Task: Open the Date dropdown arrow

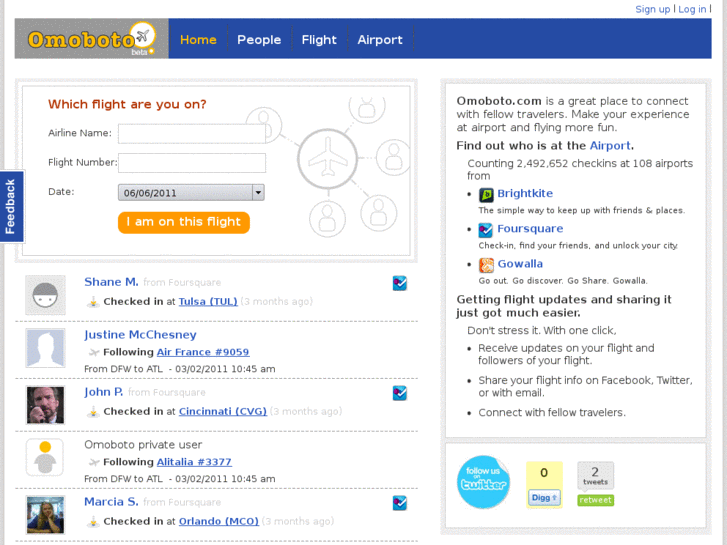Action: click(258, 192)
